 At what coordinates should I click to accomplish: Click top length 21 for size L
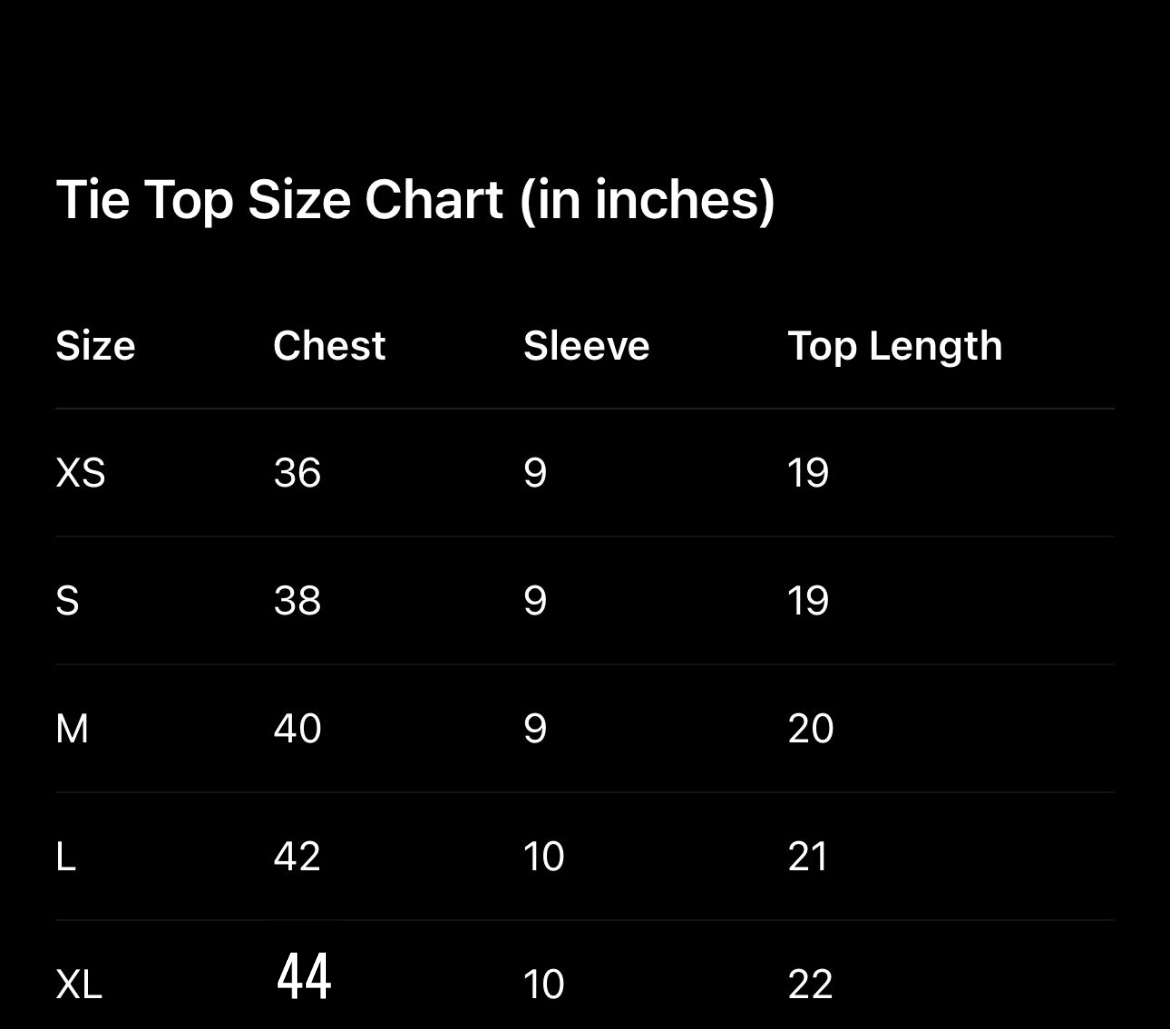click(807, 857)
